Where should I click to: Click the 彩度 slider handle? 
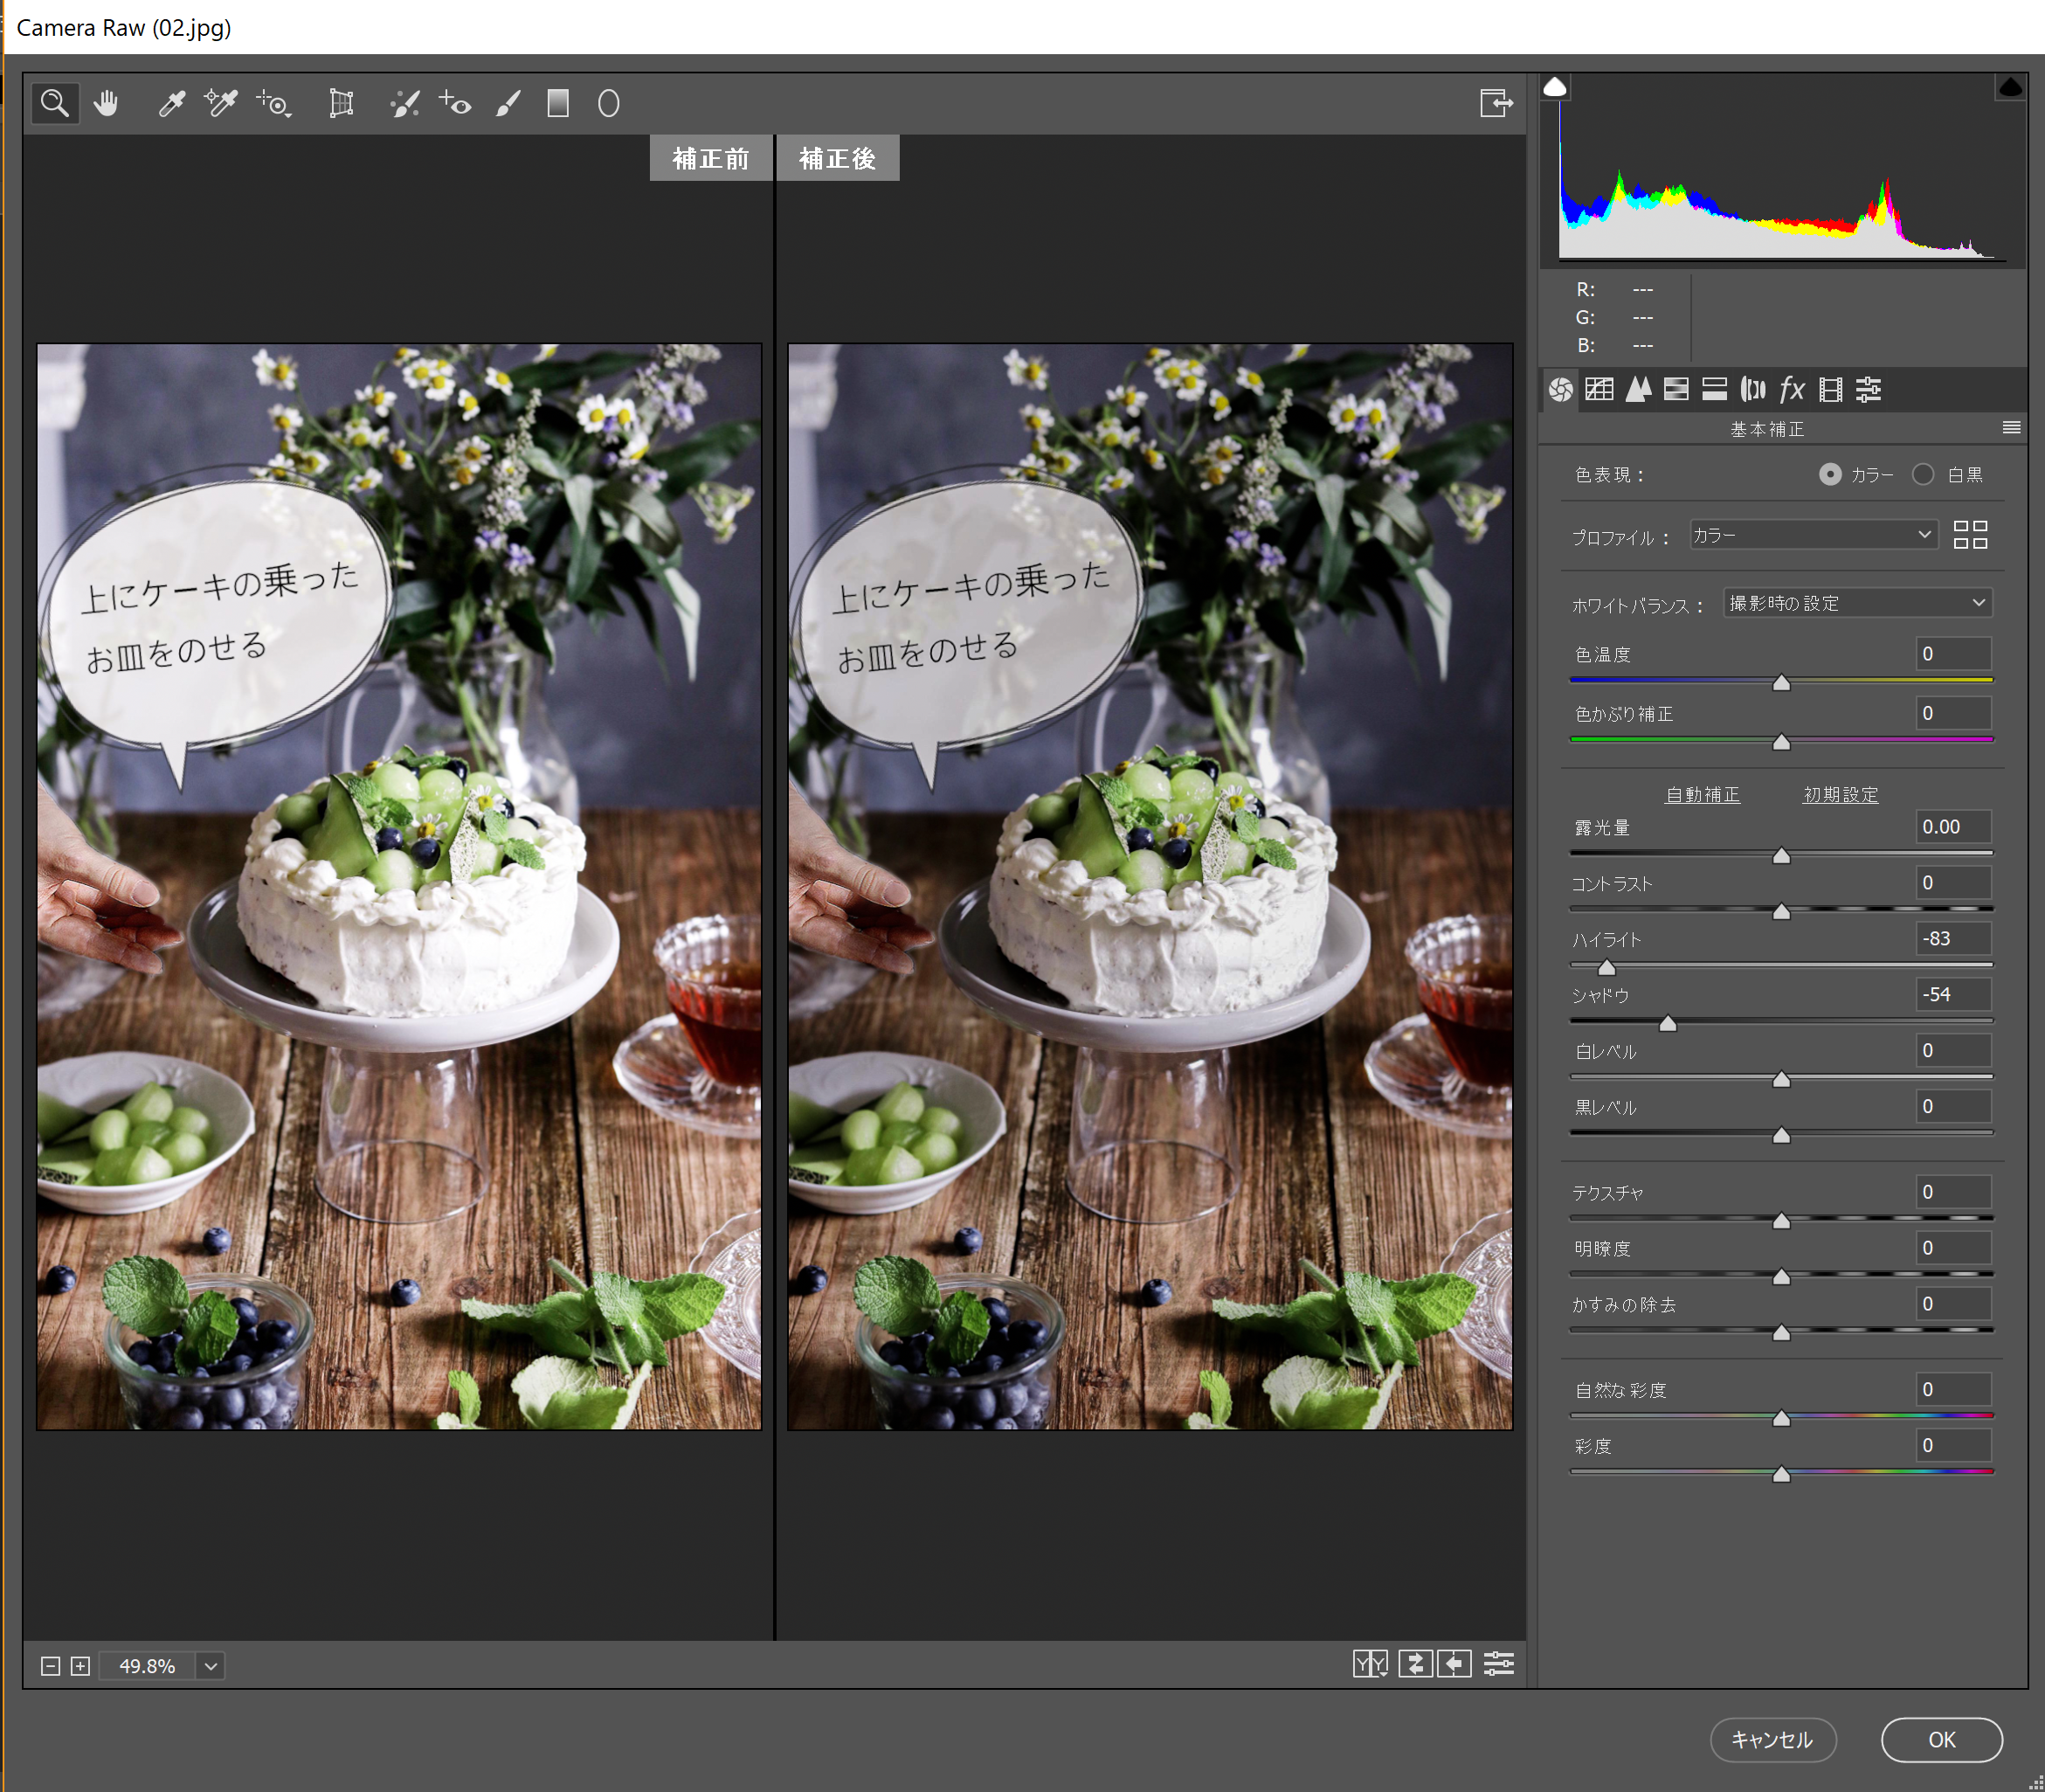[x=1781, y=1474]
